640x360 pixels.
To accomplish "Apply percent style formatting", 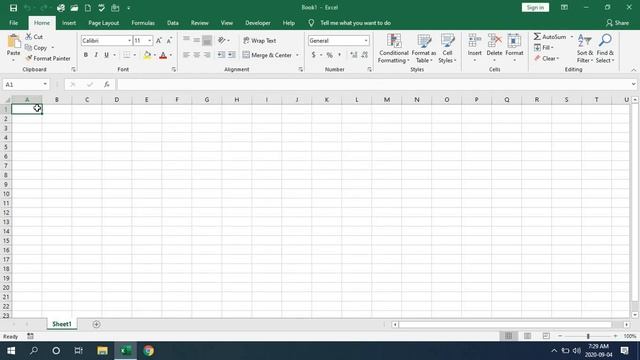I will coord(329,55).
